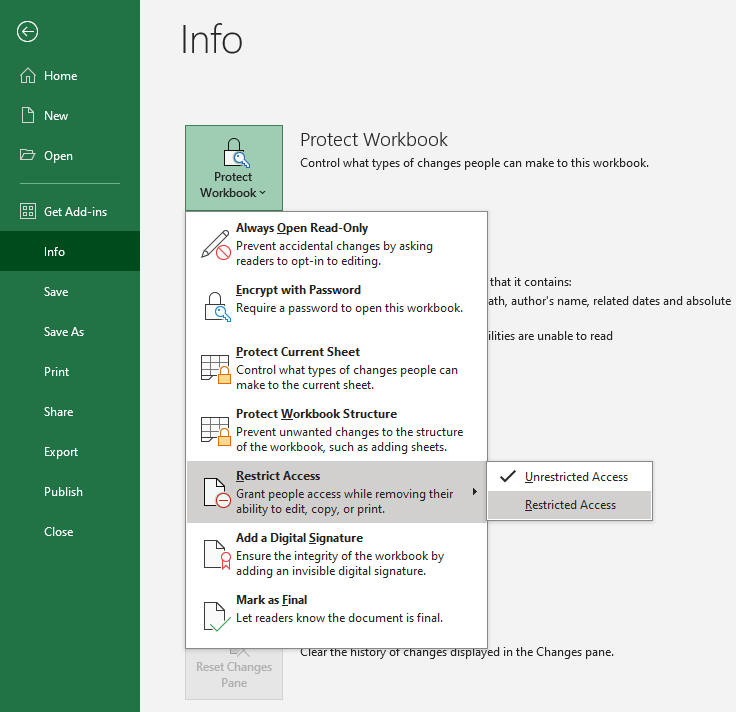The height and width of the screenshot is (712, 736).
Task: Open the Save As page
Action: [x=64, y=332]
